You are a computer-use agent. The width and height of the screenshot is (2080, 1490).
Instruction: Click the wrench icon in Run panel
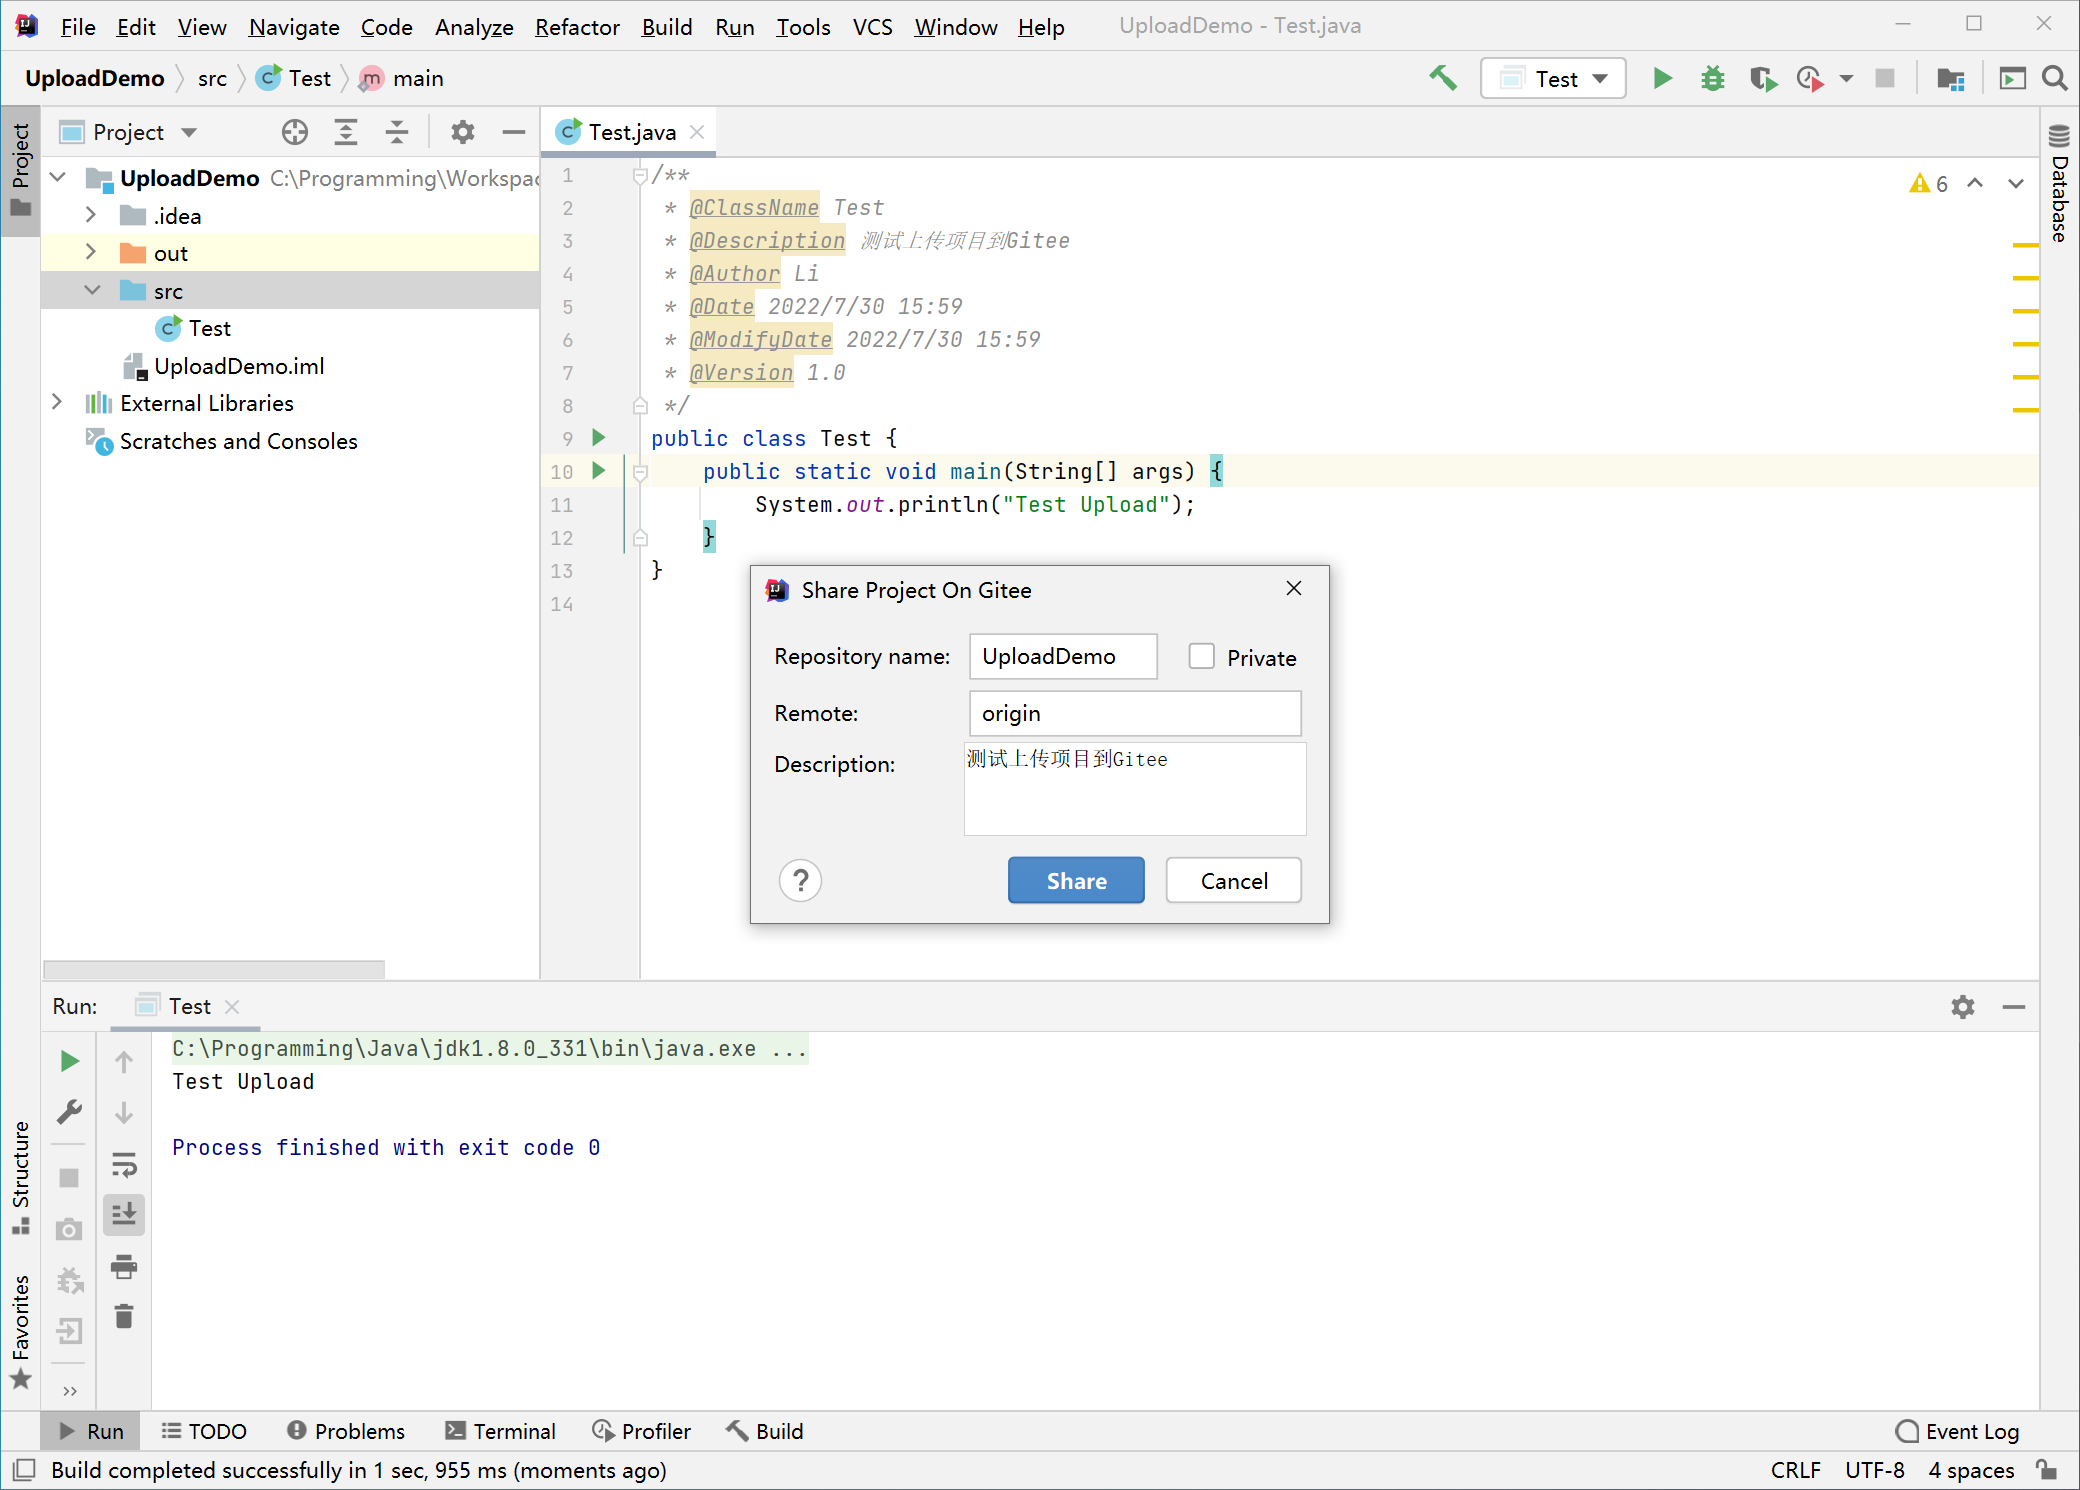tap(69, 1112)
